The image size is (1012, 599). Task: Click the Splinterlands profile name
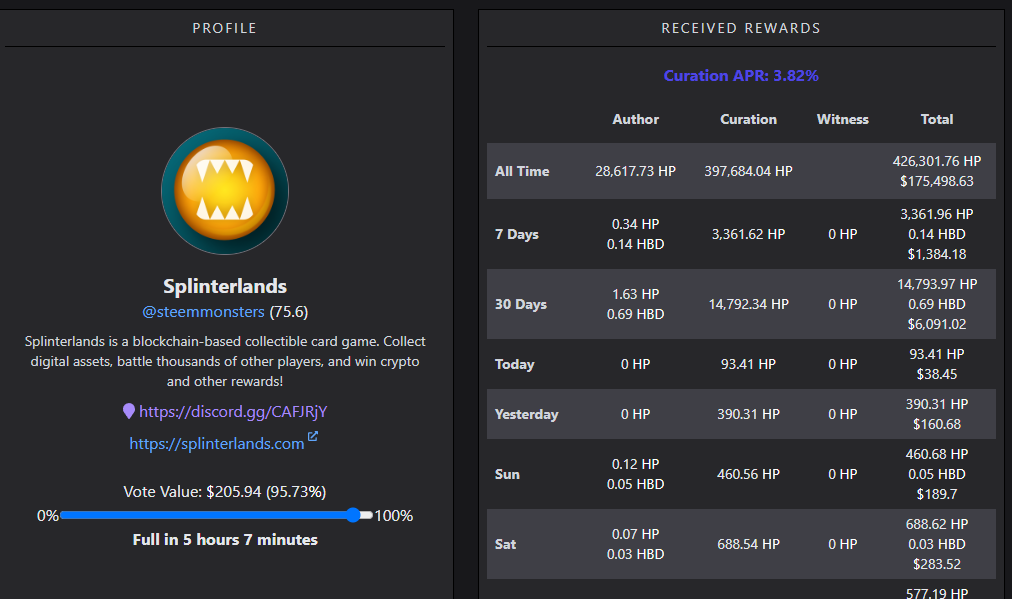[x=225, y=286]
